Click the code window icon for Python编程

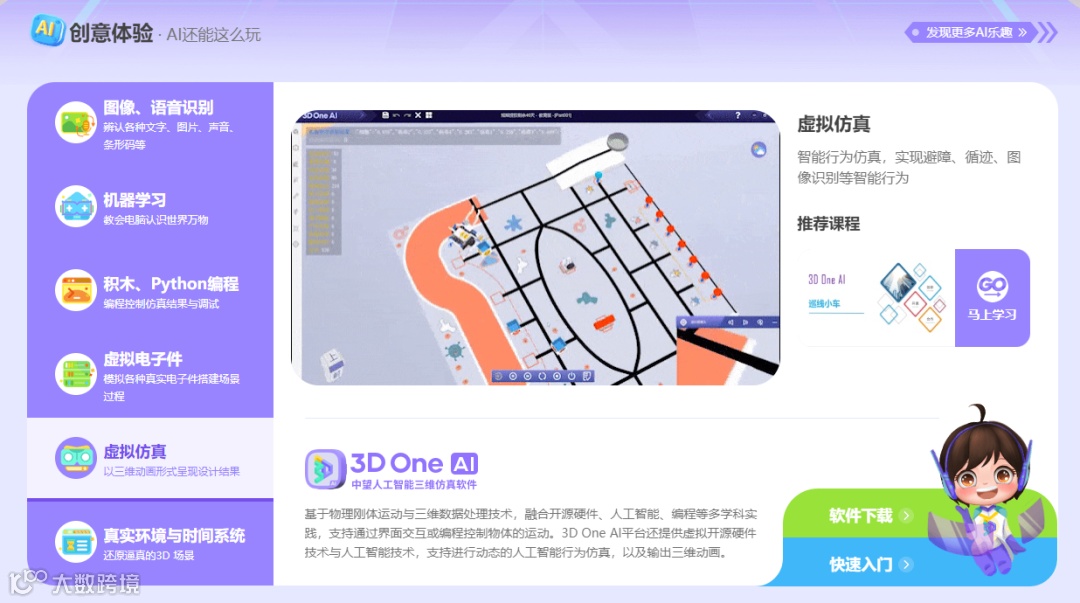pos(76,290)
